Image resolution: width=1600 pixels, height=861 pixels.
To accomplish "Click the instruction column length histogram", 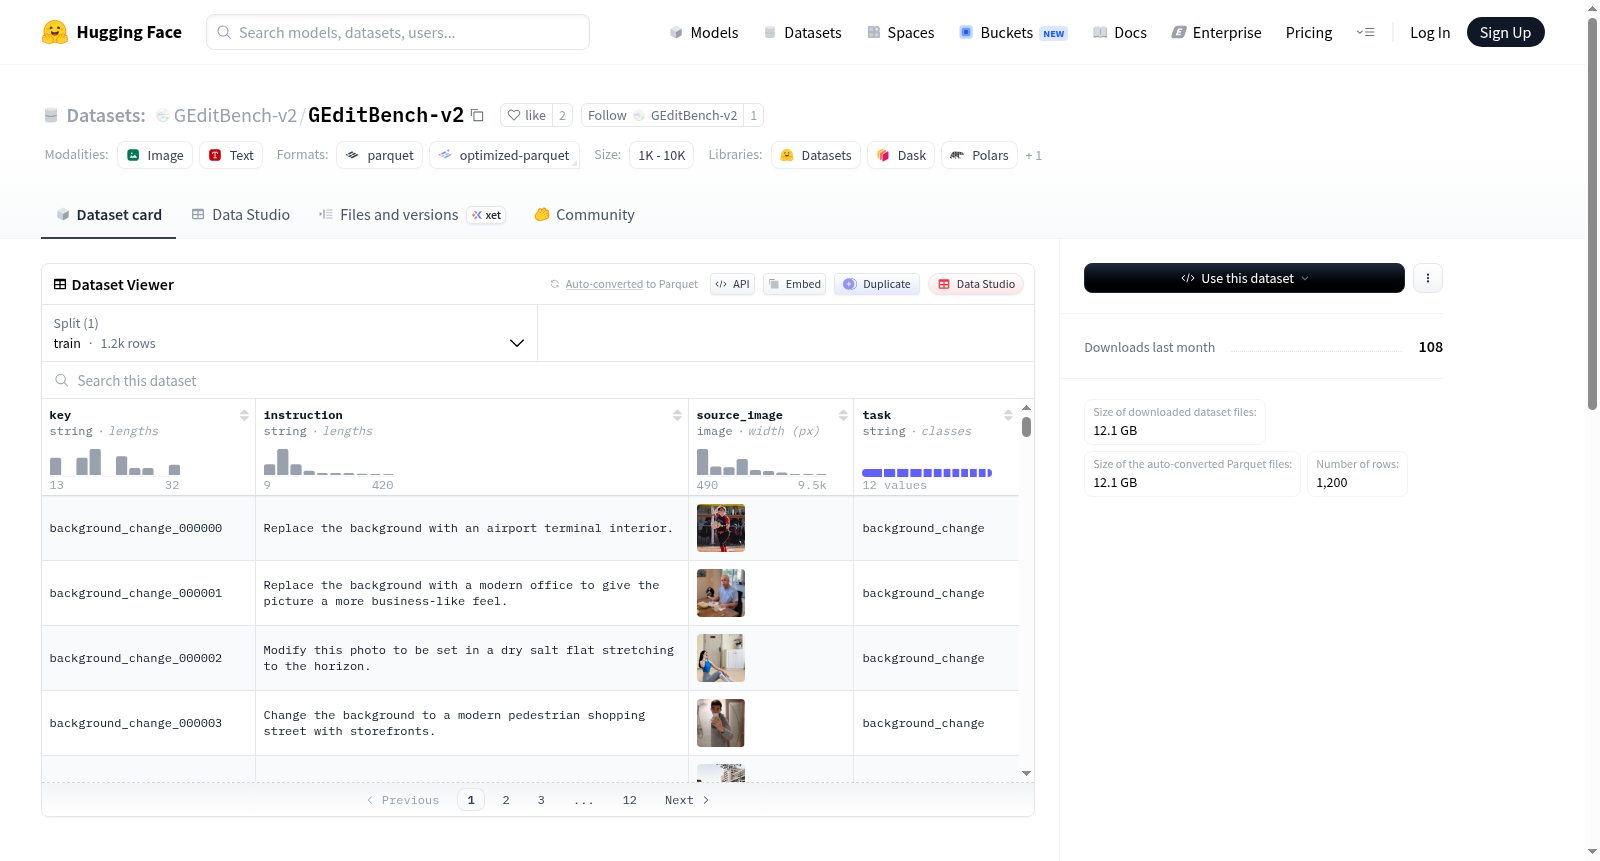I will point(329,462).
